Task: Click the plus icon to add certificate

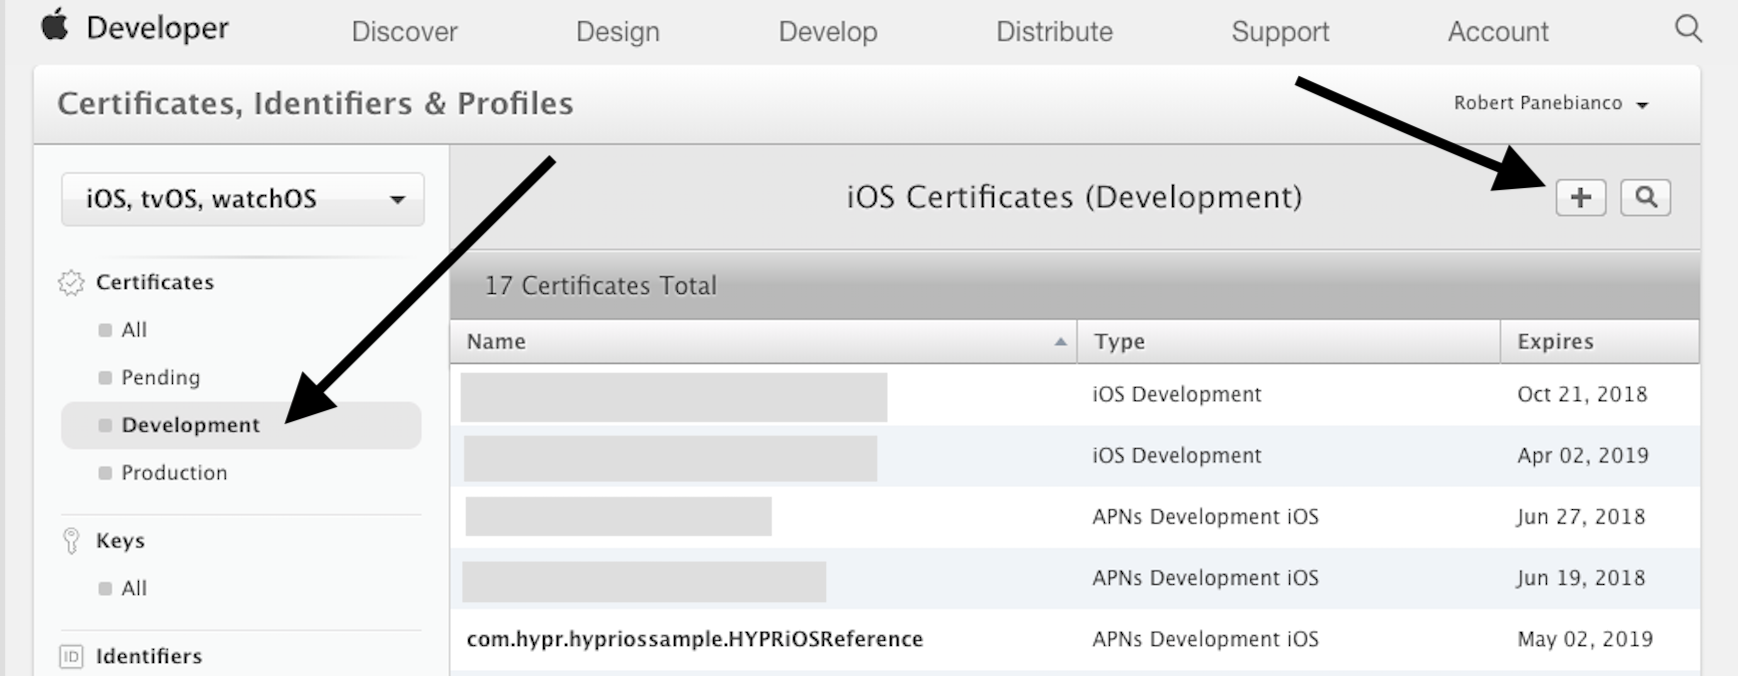Action: 1580,198
